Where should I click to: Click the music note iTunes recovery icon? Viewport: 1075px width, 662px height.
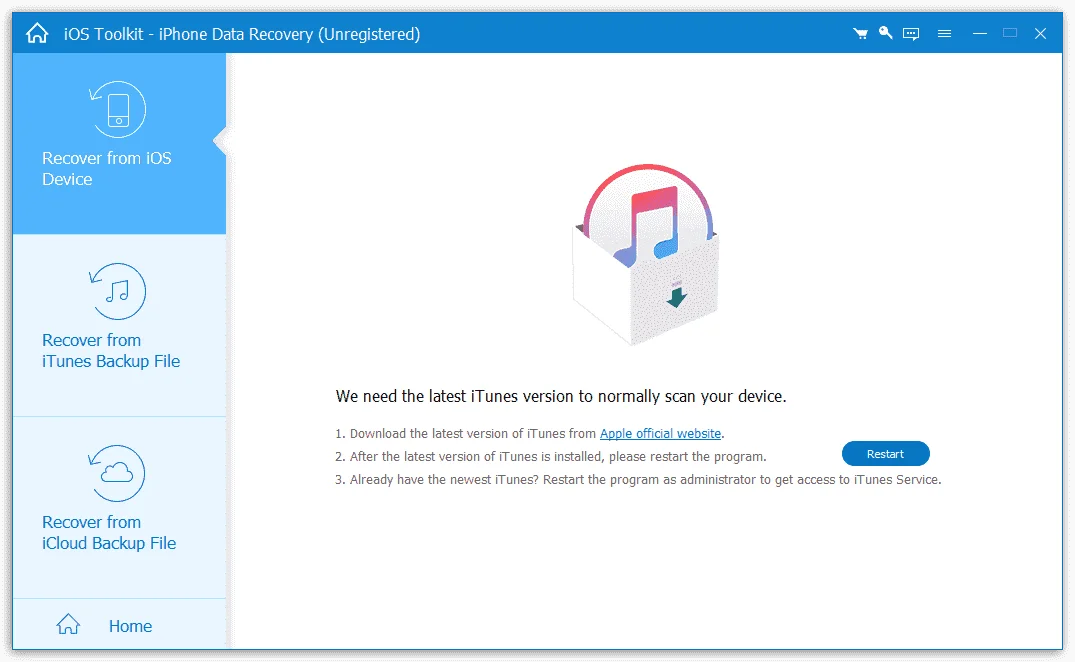(117, 291)
